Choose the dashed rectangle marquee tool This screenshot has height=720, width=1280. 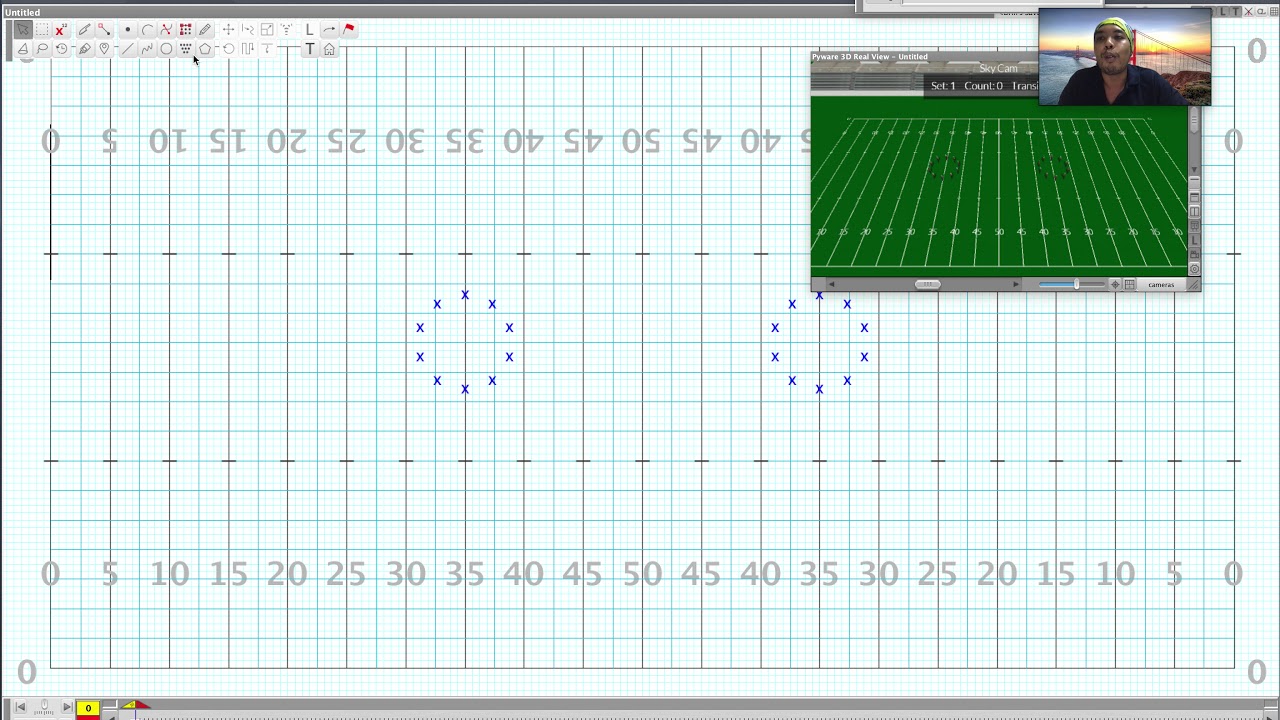pos(42,29)
